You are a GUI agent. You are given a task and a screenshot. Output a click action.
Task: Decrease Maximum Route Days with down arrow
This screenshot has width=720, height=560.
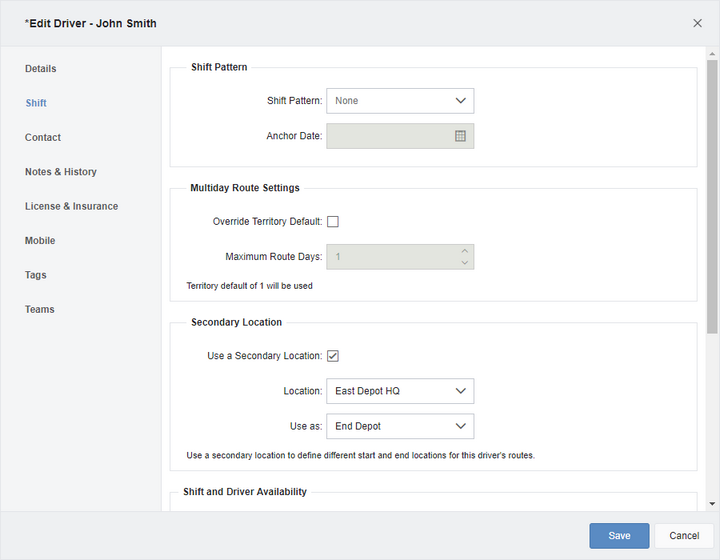tap(465, 263)
